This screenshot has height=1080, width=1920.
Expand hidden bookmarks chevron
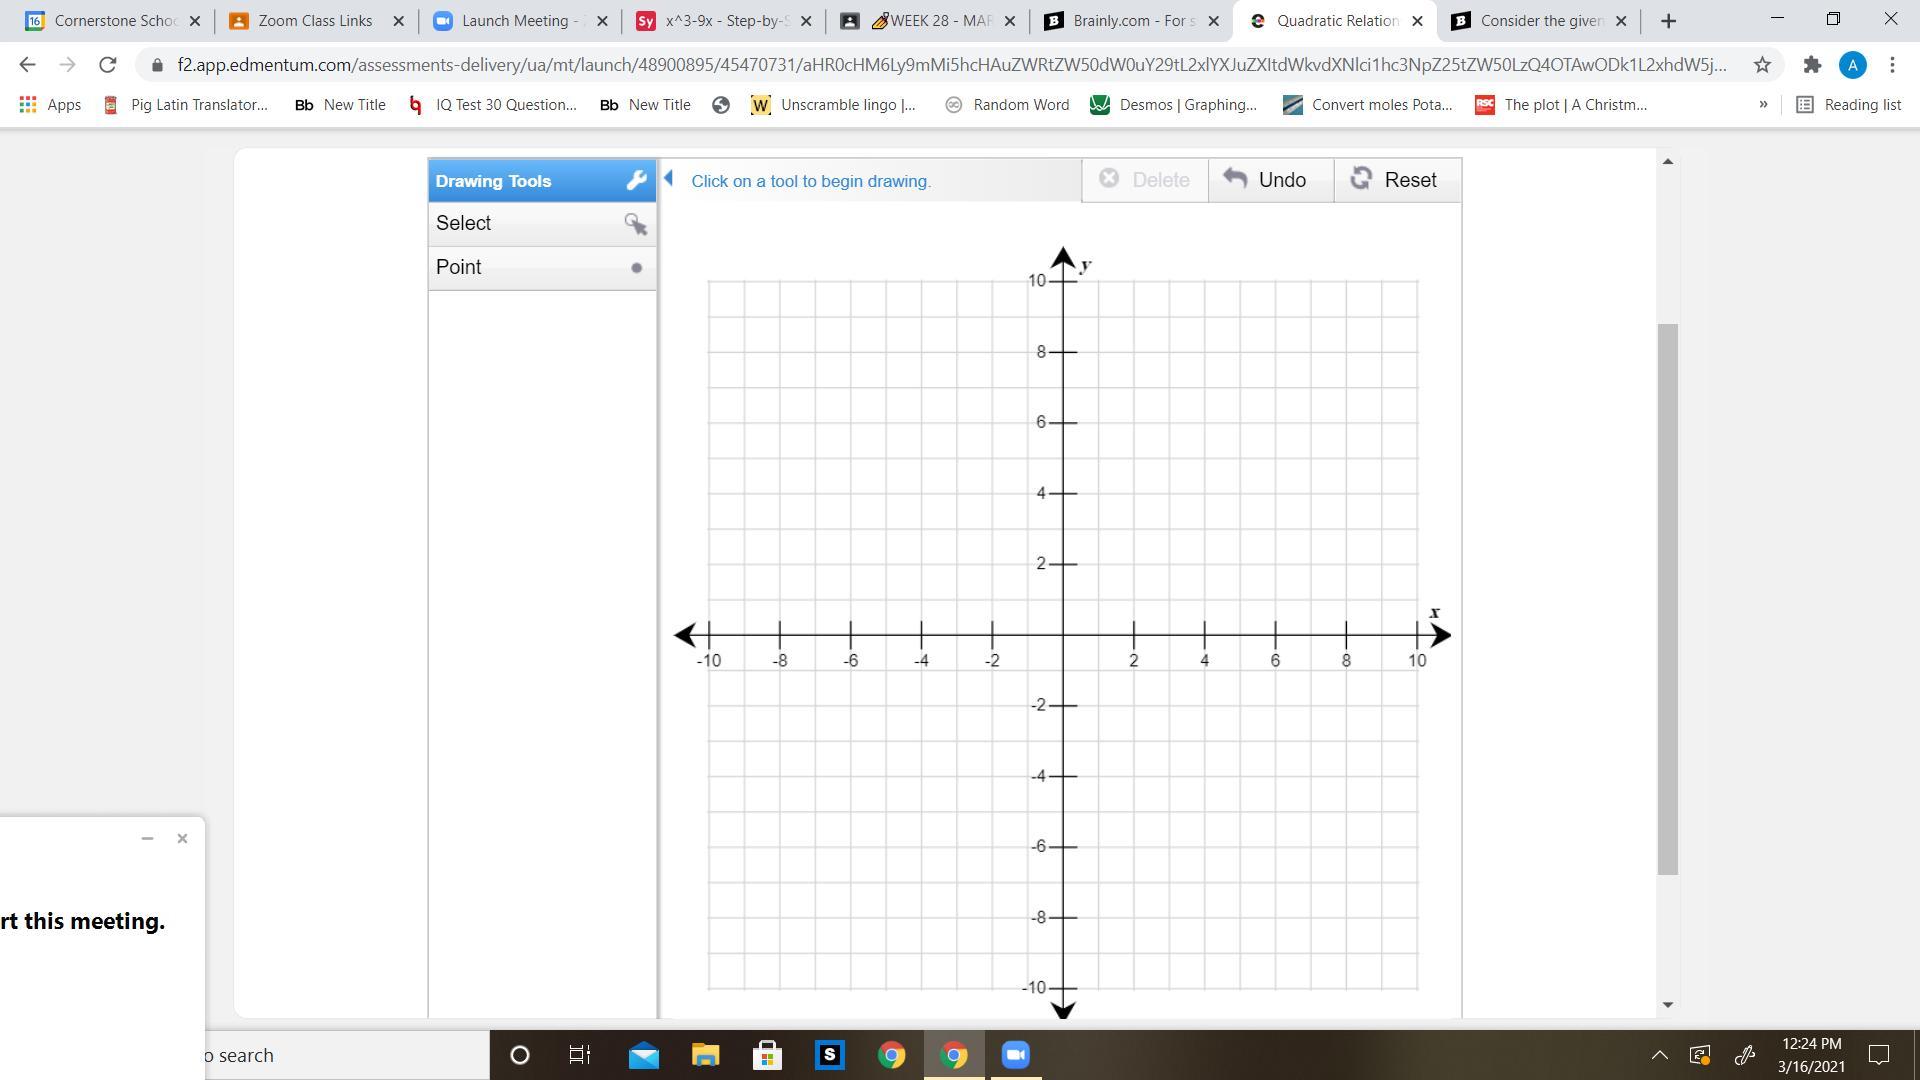1763,104
